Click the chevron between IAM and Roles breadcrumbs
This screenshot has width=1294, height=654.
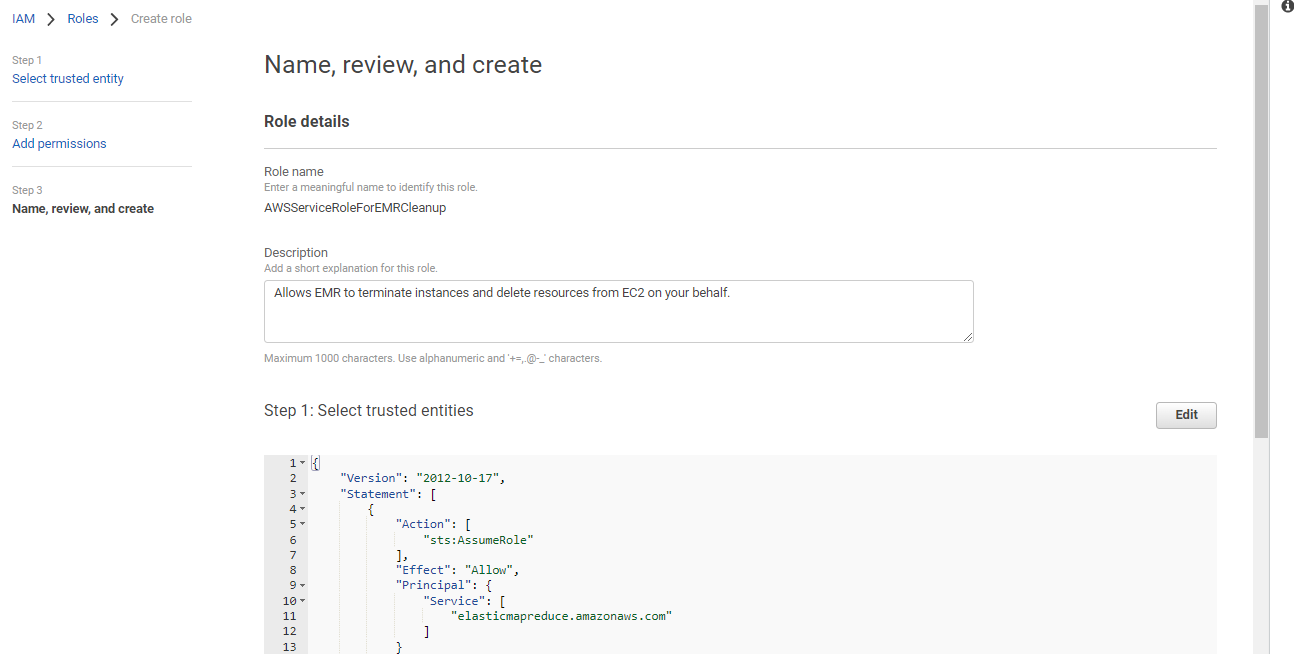50,18
